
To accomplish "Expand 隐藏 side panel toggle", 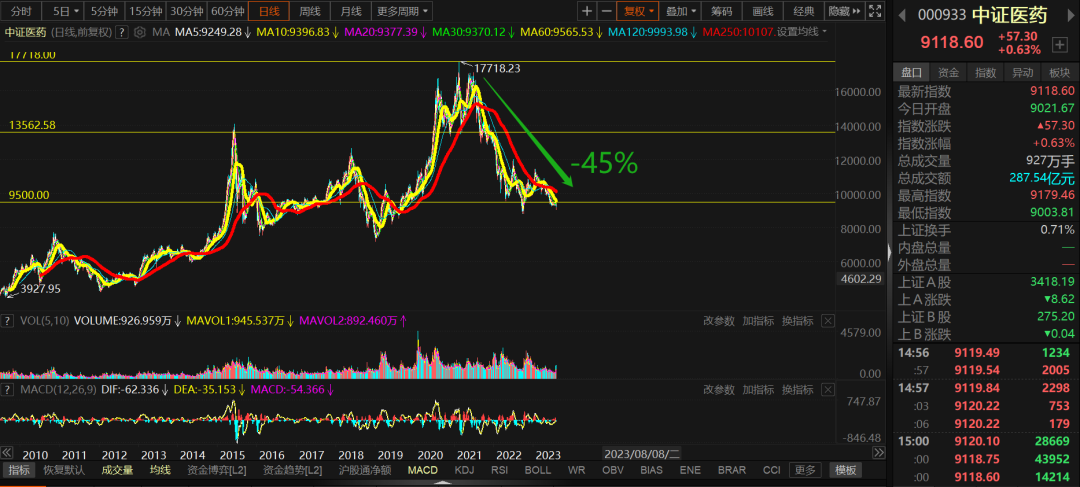I will [845, 11].
